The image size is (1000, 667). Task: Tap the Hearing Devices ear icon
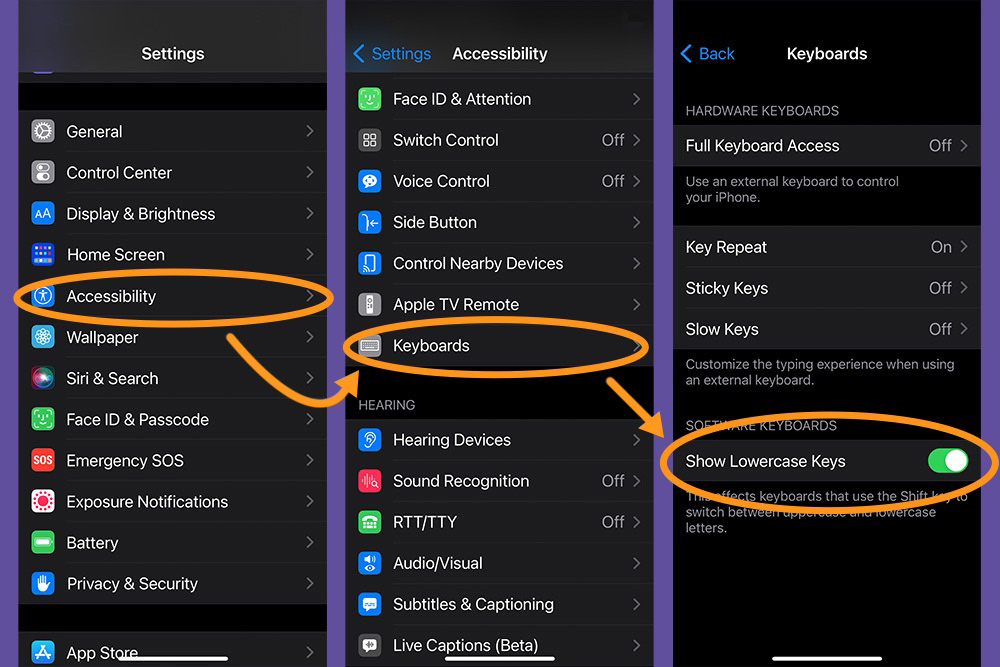(370, 440)
